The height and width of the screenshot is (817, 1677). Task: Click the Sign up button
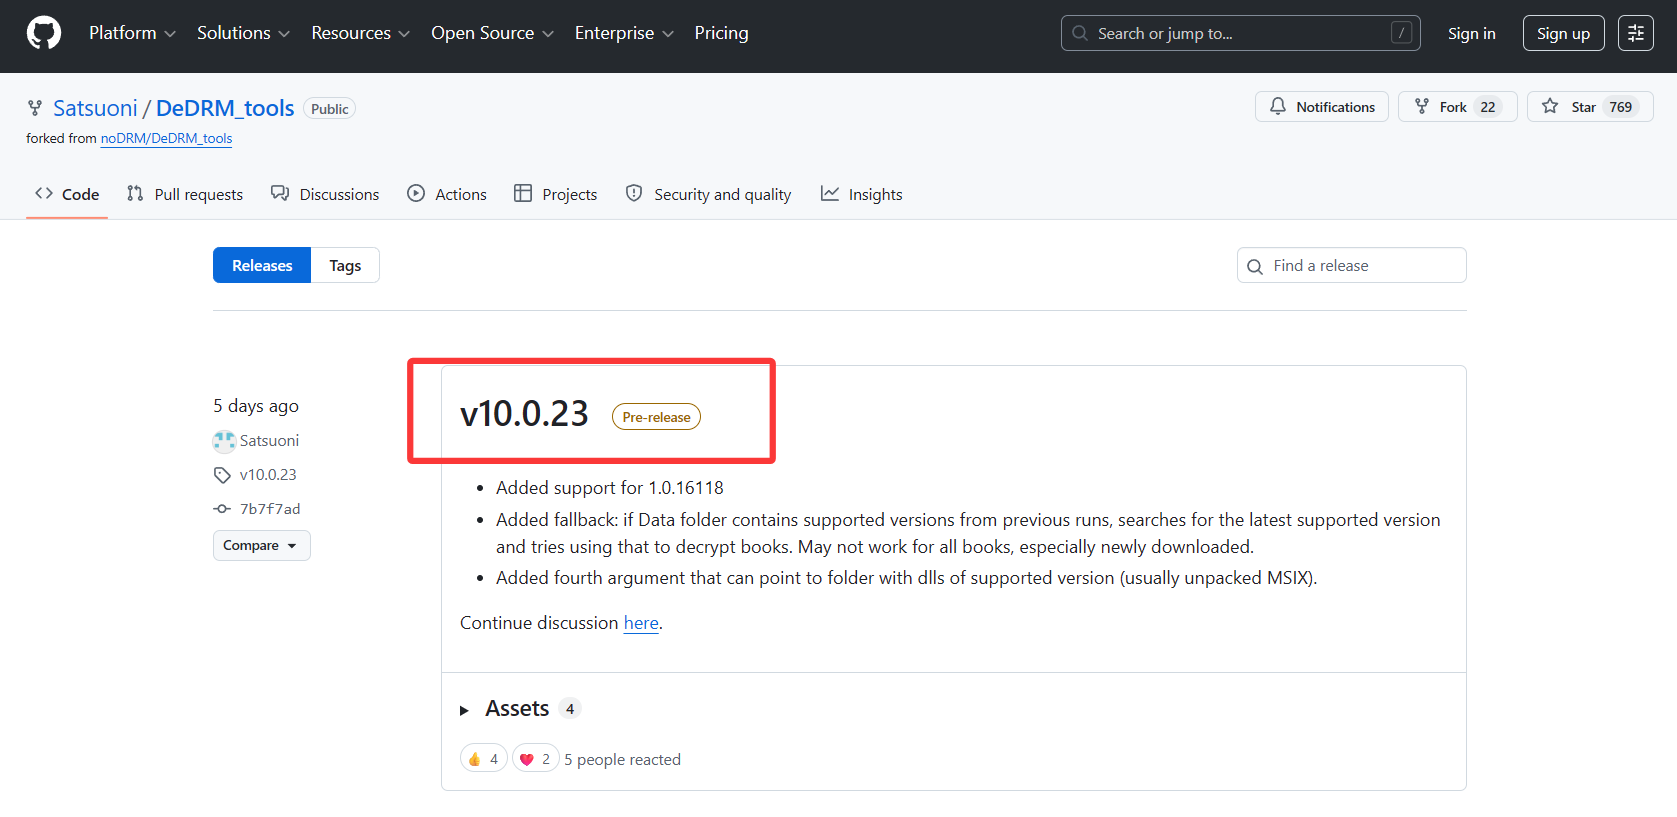click(1563, 33)
